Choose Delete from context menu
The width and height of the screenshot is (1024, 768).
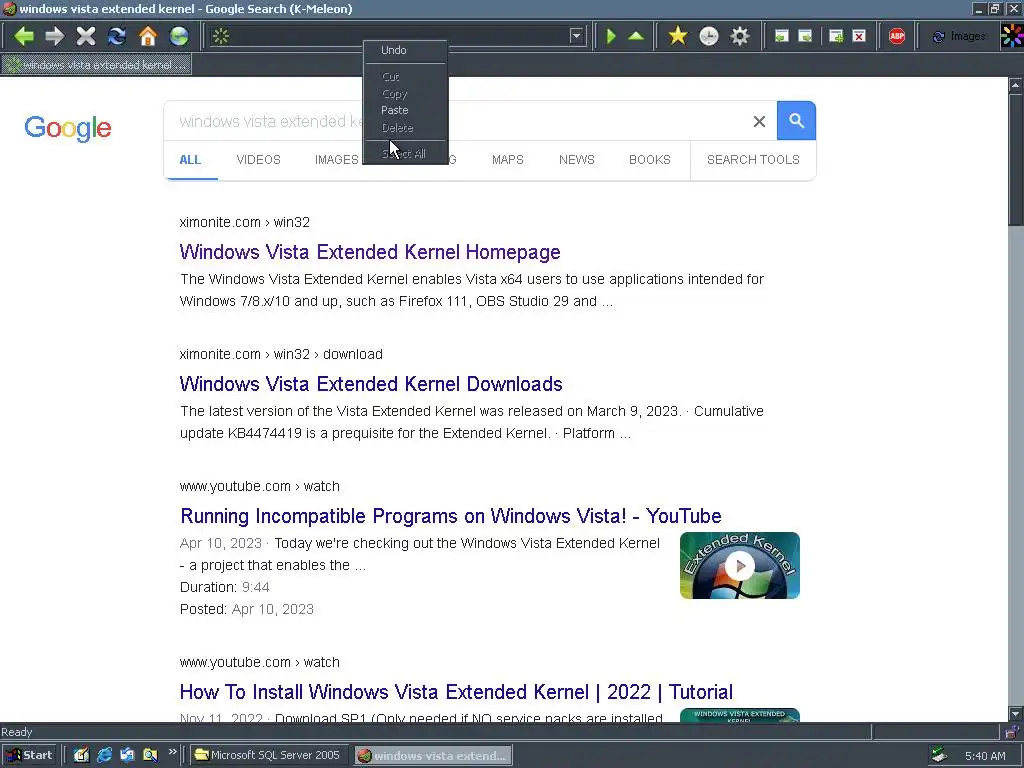(406, 128)
